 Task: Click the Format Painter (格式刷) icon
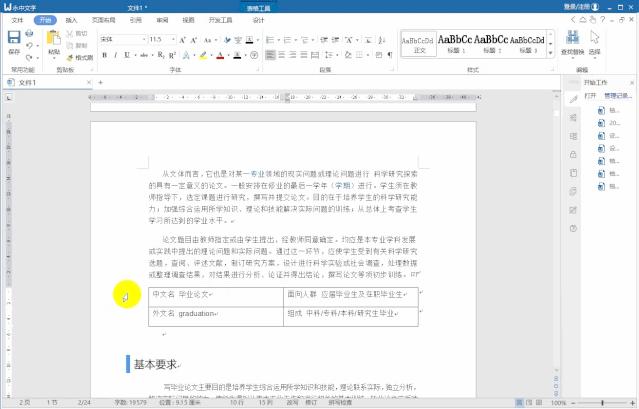[x=70, y=57]
